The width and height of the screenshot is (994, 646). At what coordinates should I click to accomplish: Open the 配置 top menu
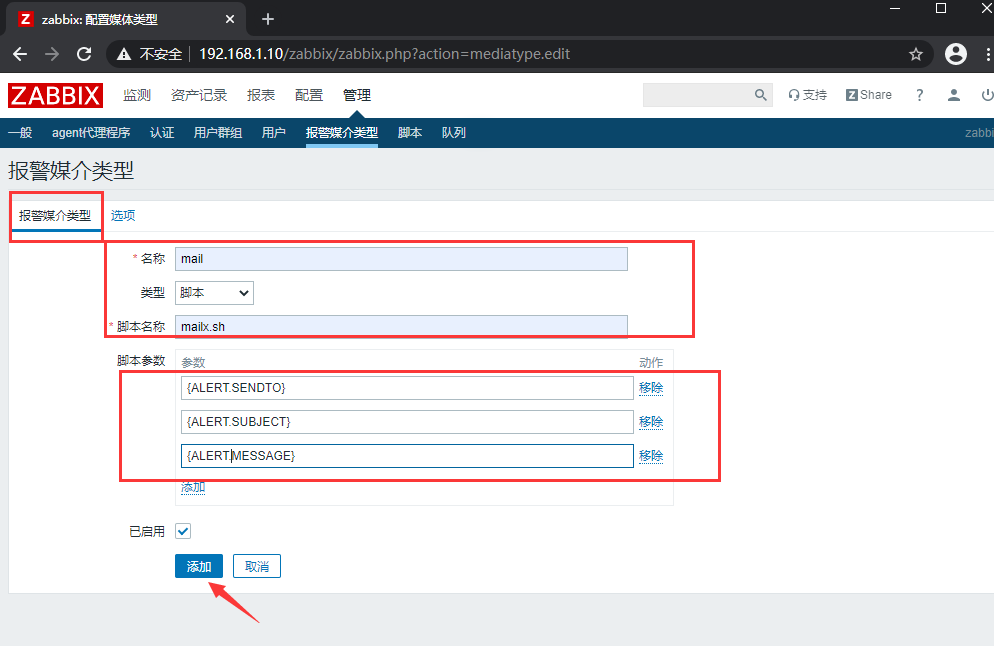pyautogui.click(x=309, y=95)
